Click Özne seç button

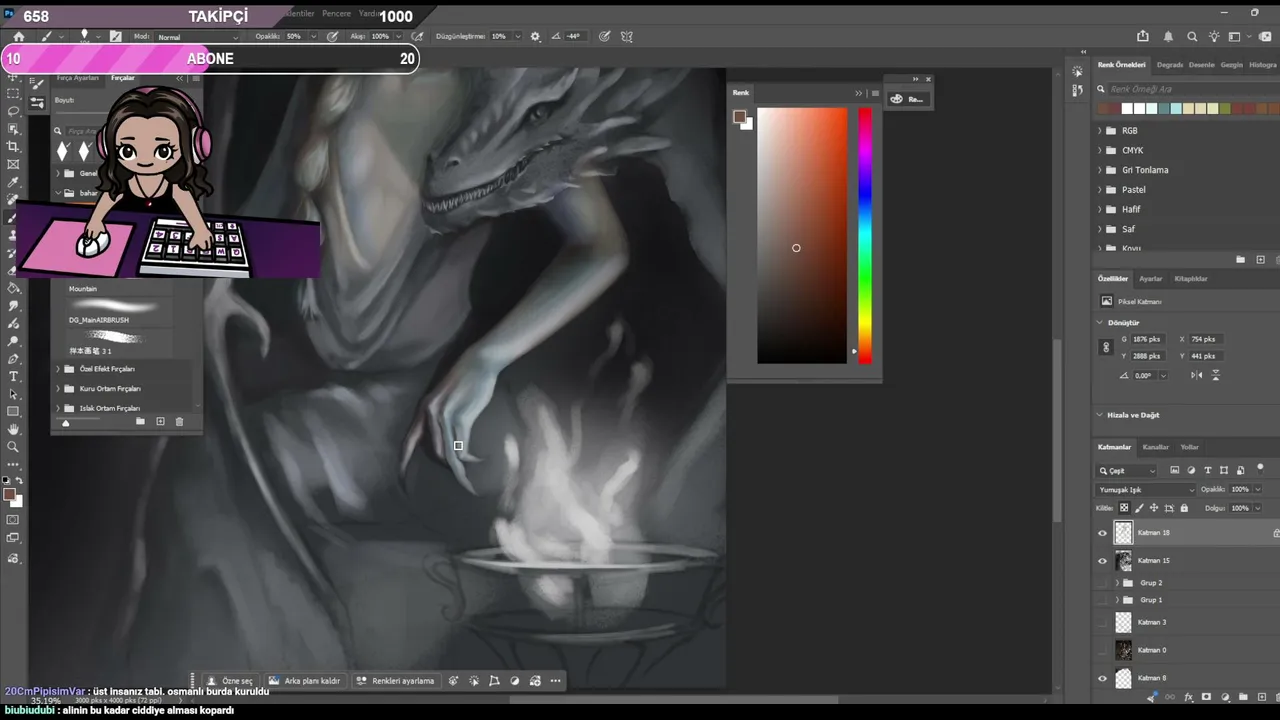click(x=229, y=681)
